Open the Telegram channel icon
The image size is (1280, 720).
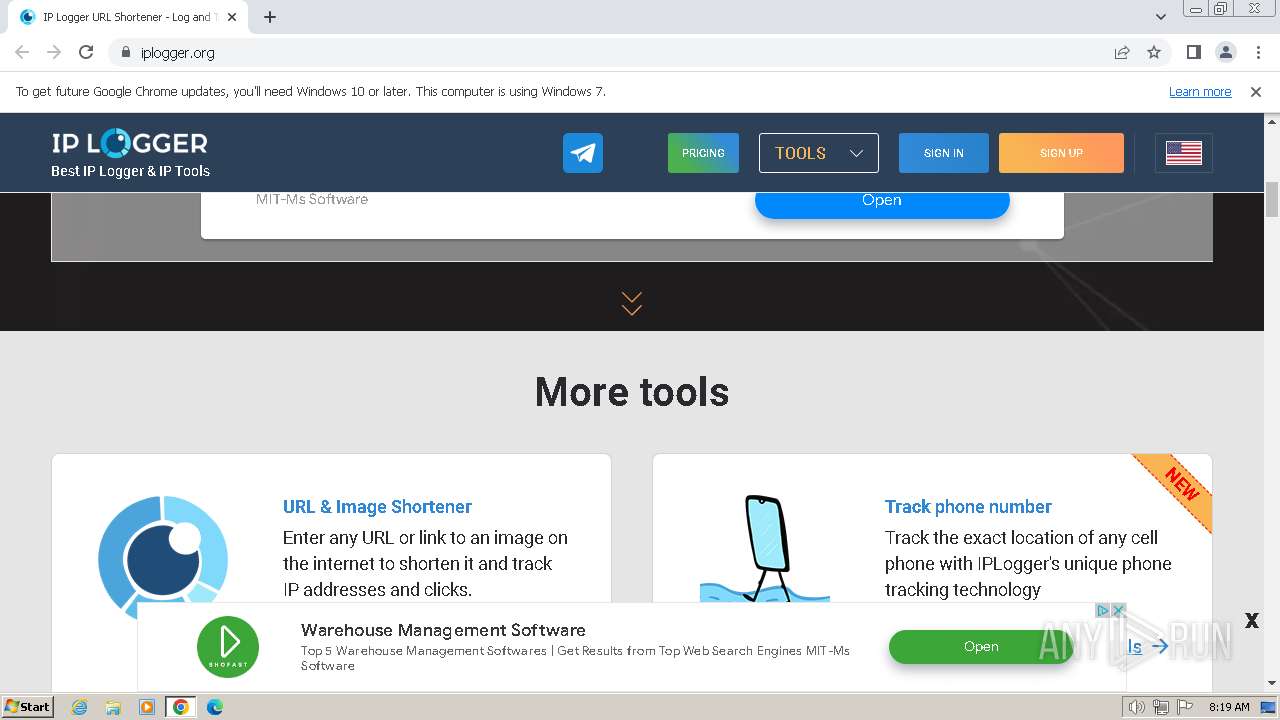pyautogui.click(x=583, y=153)
